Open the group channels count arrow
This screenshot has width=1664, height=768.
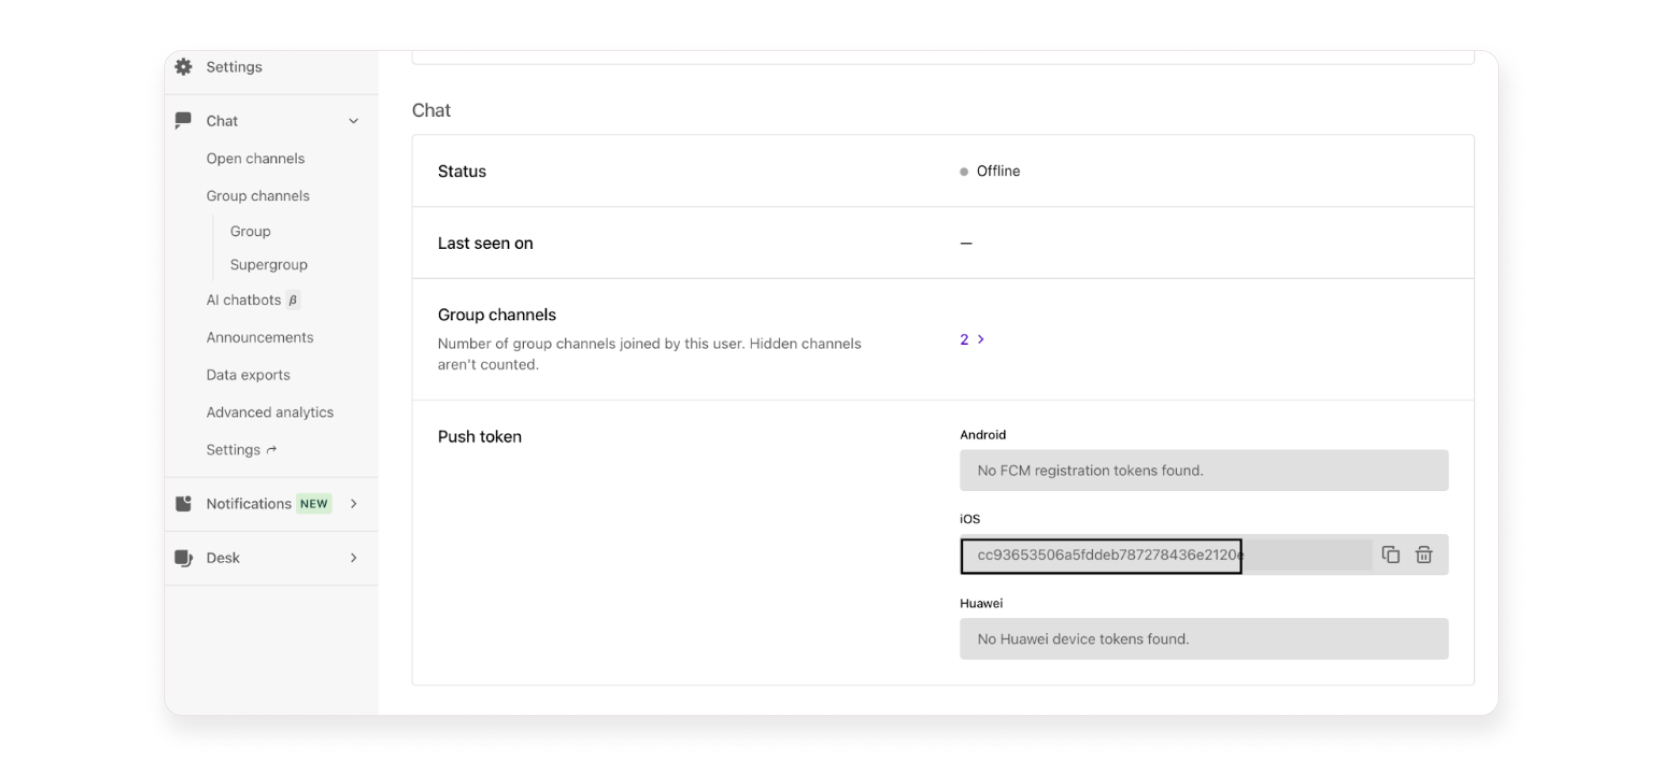click(x=981, y=340)
